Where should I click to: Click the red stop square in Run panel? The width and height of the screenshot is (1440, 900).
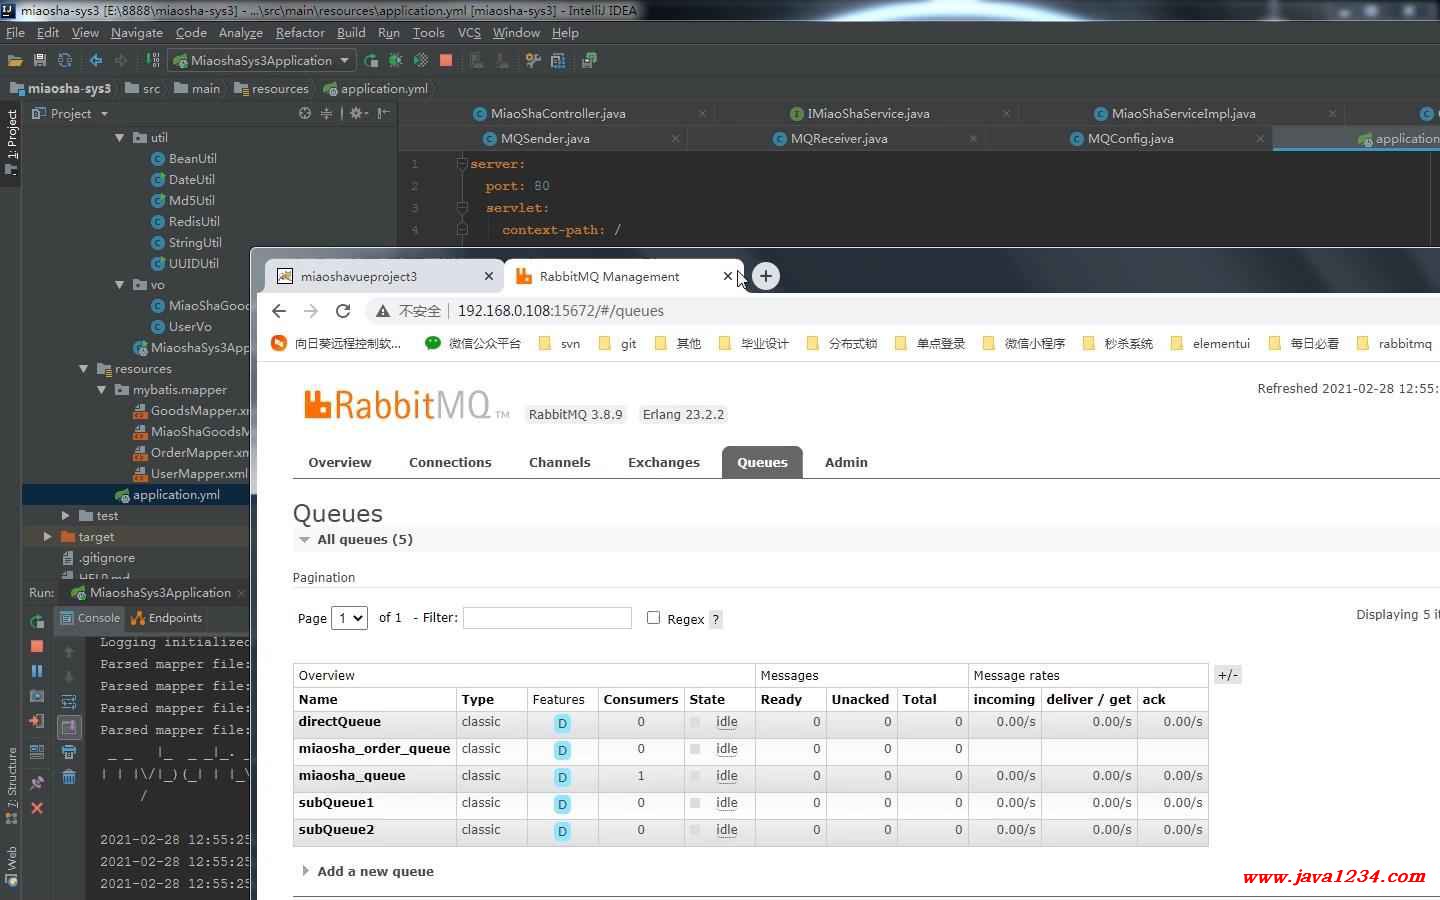(37, 646)
